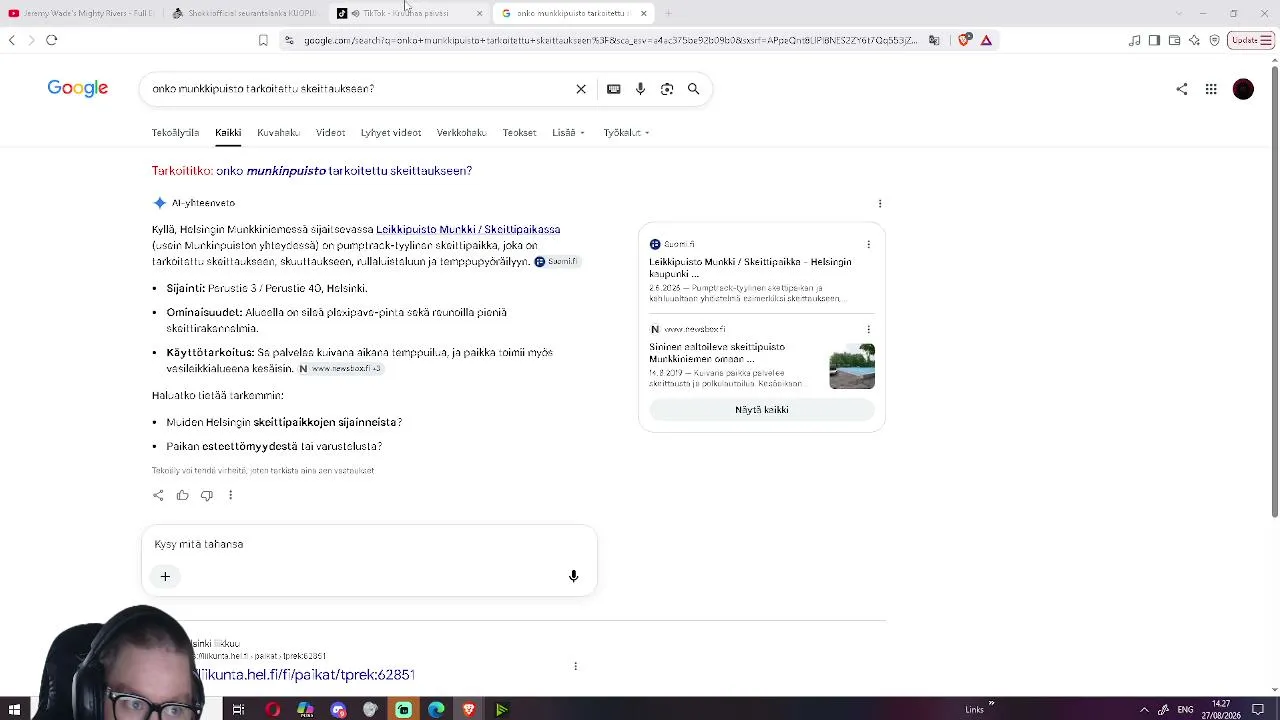Open the www.newsbox.fi +3 citation chip
Viewport: 1280px width, 720px height.
pyautogui.click(x=339, y=369)
